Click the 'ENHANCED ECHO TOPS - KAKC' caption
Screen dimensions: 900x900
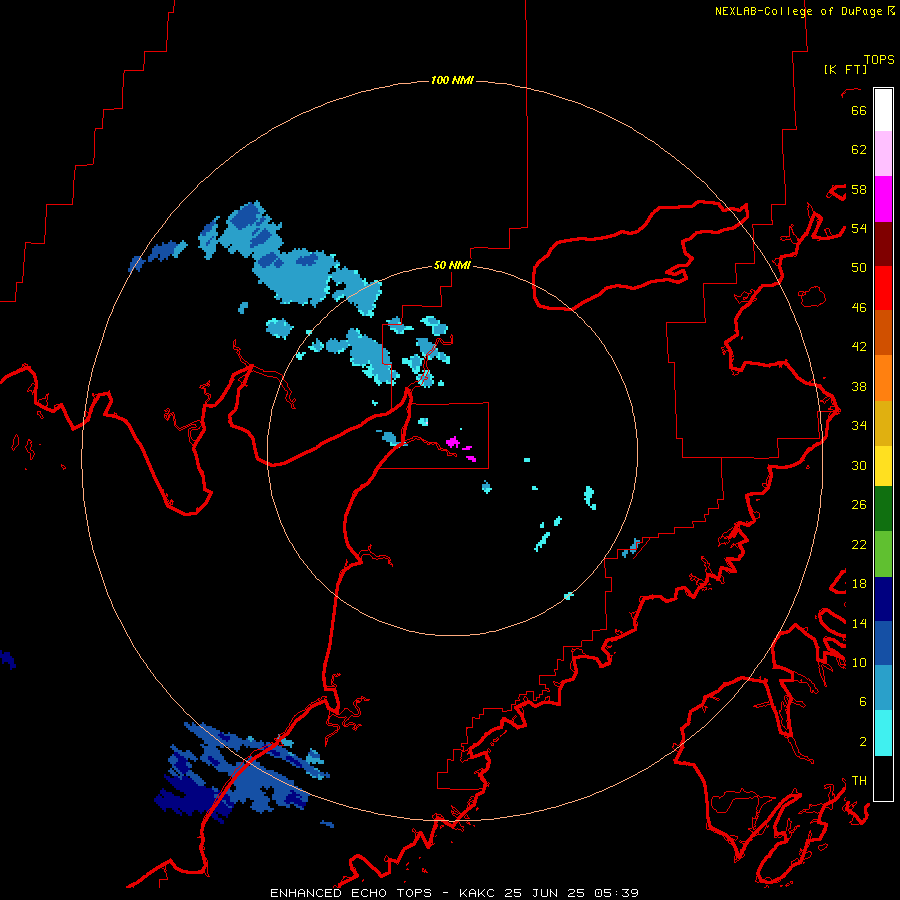coord(384,893)
